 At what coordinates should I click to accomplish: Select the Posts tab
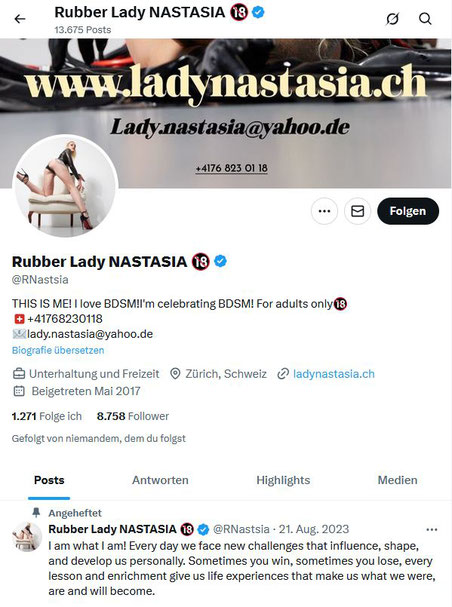49,480
